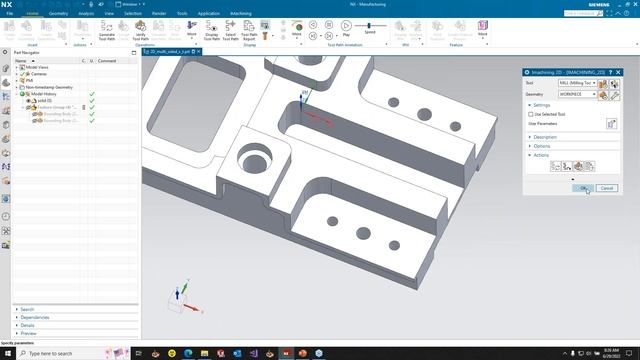Open the Window dropdown in title bar
The image size is (640, 360).
131,4
